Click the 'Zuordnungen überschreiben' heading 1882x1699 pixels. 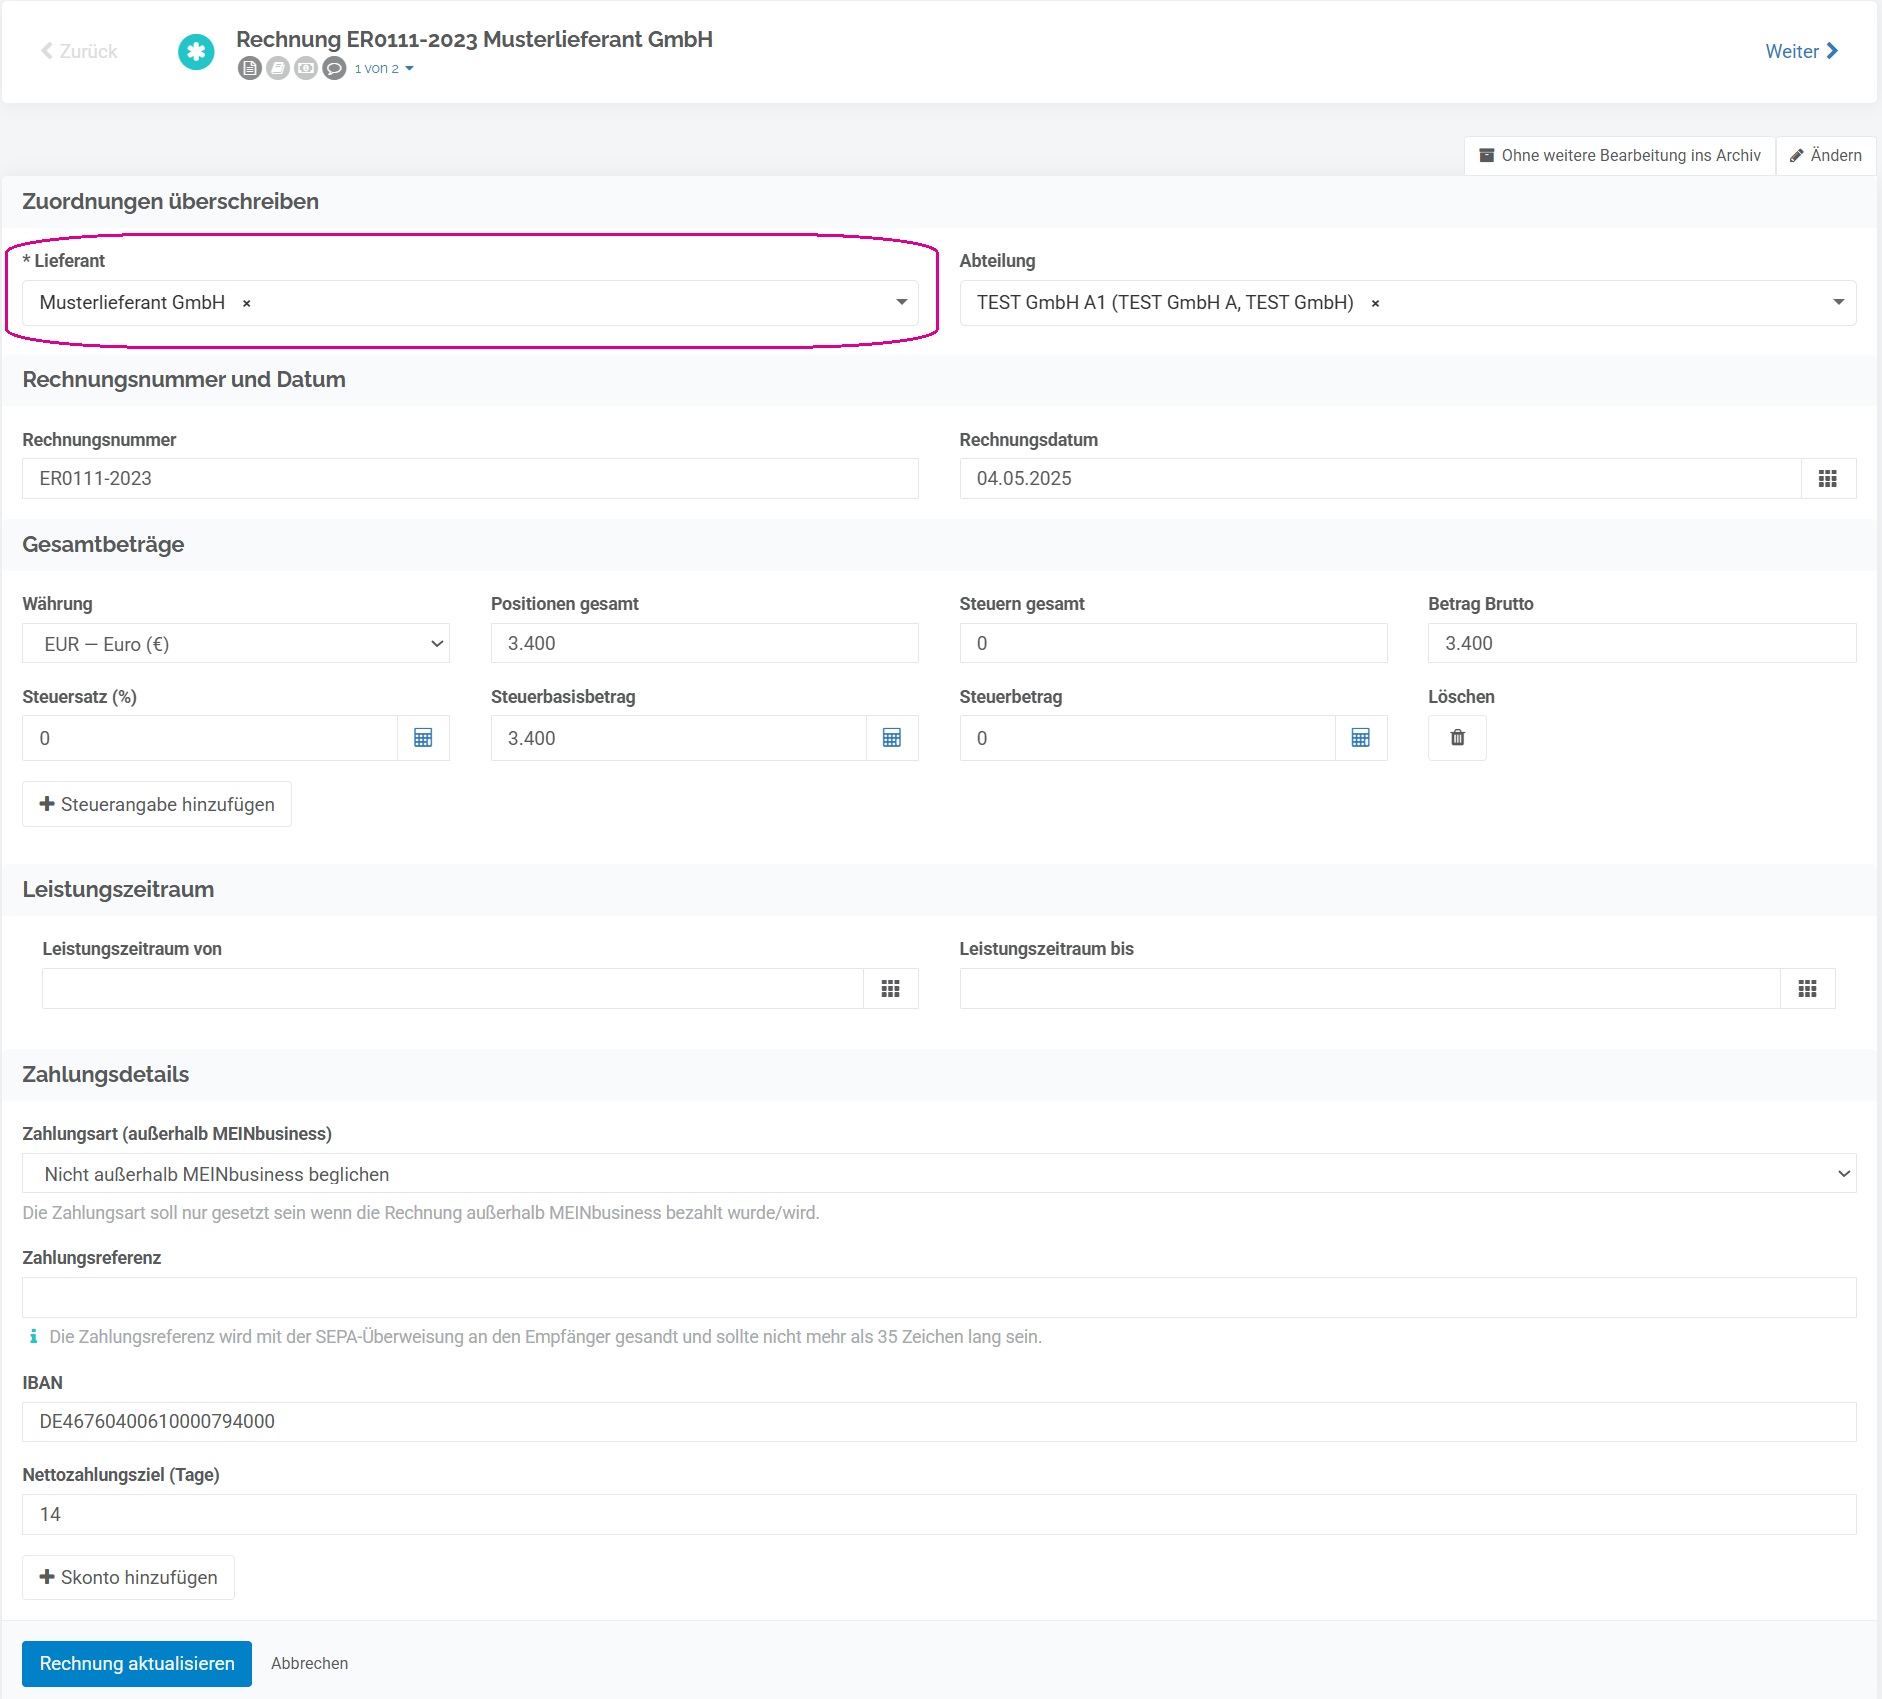pyautogui.click(x=171, y=202)
